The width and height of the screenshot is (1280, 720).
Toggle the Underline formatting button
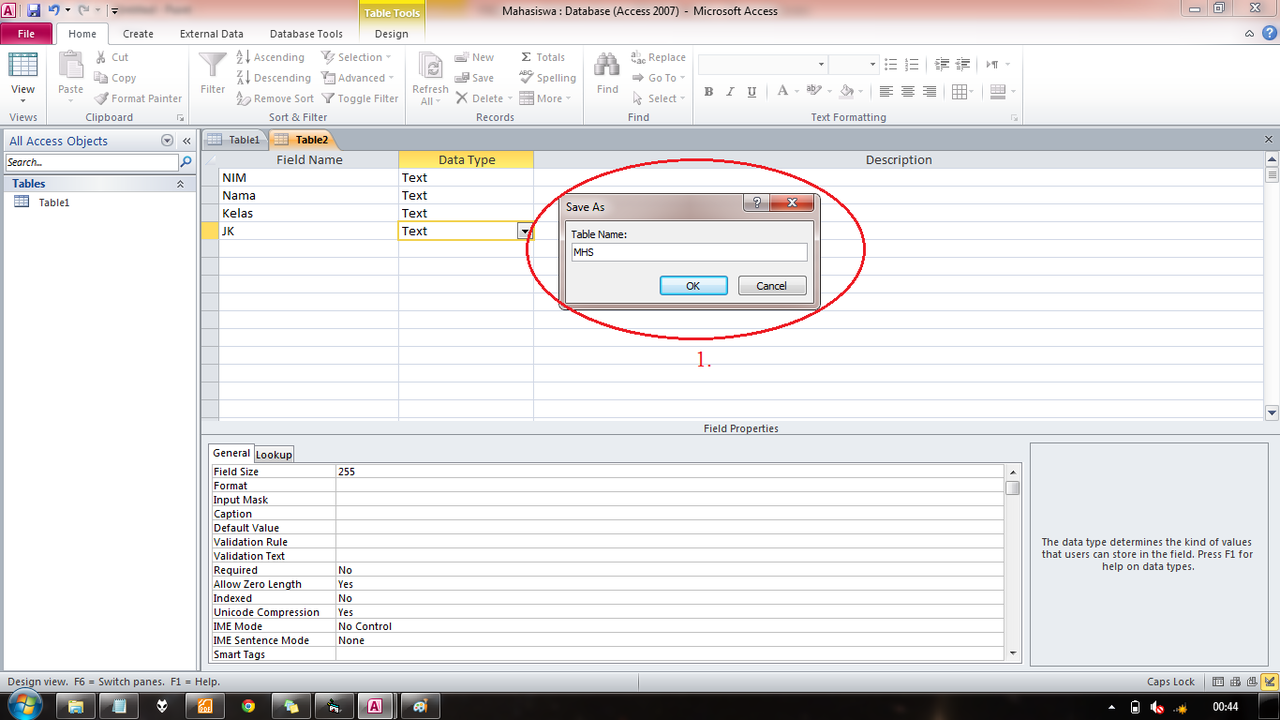pos(750,92)
